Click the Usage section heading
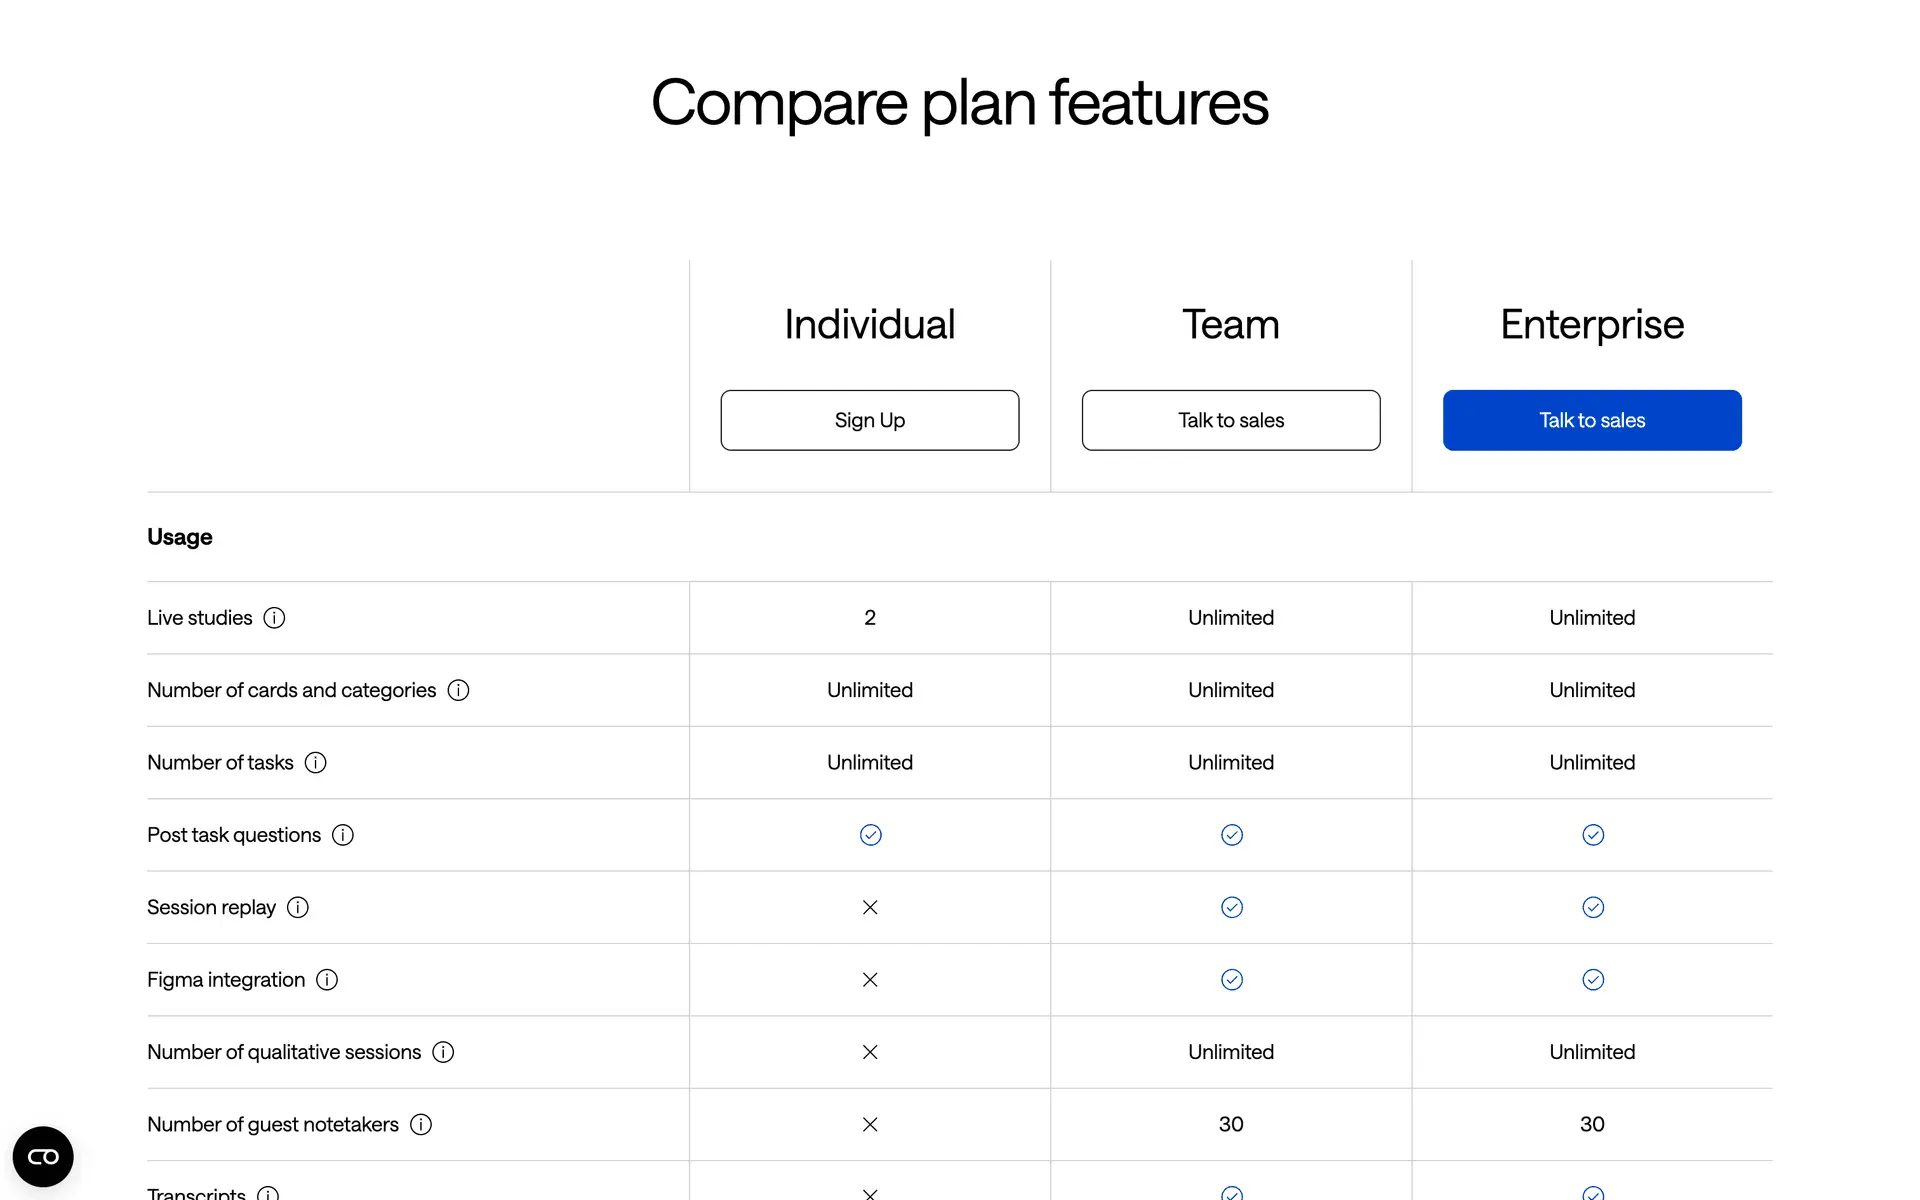This screenshot has width=1920, height=1200. tap(180, 537)
